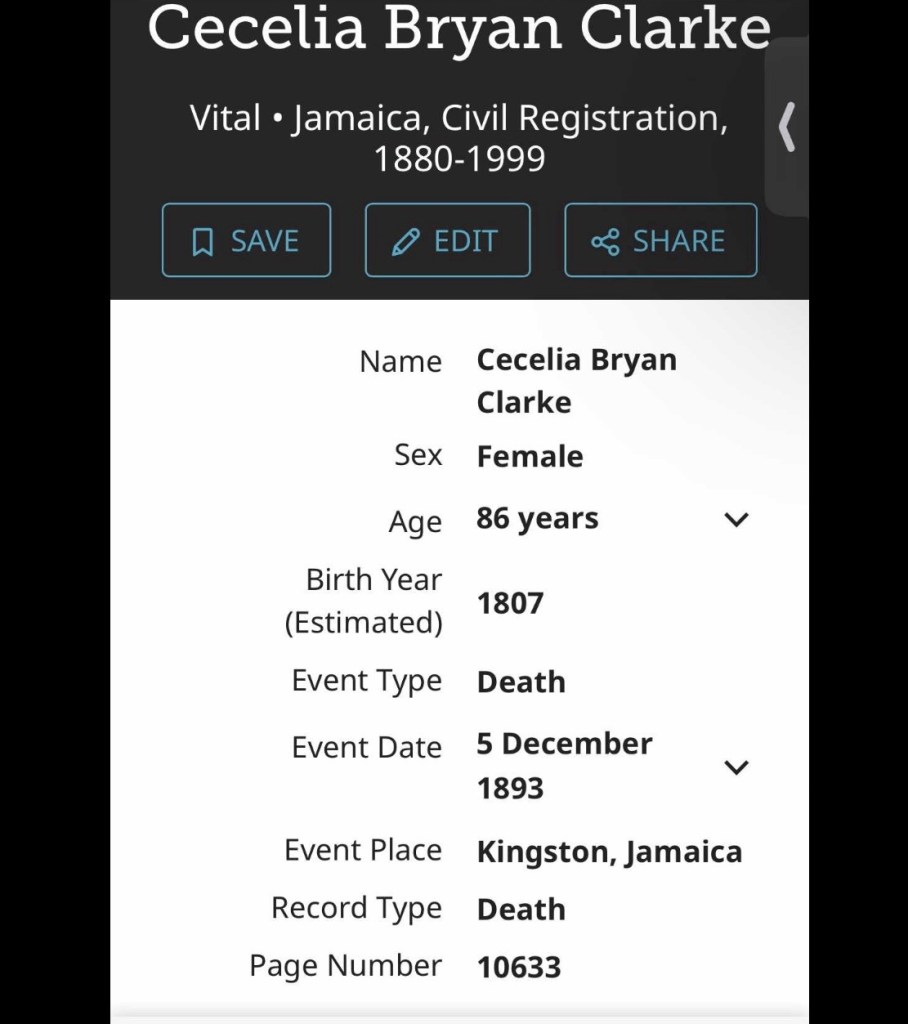The image size is (908, 1024).
Task: Click the Birth Year (Estimated) field label
Action: click(x=364, y=601)
